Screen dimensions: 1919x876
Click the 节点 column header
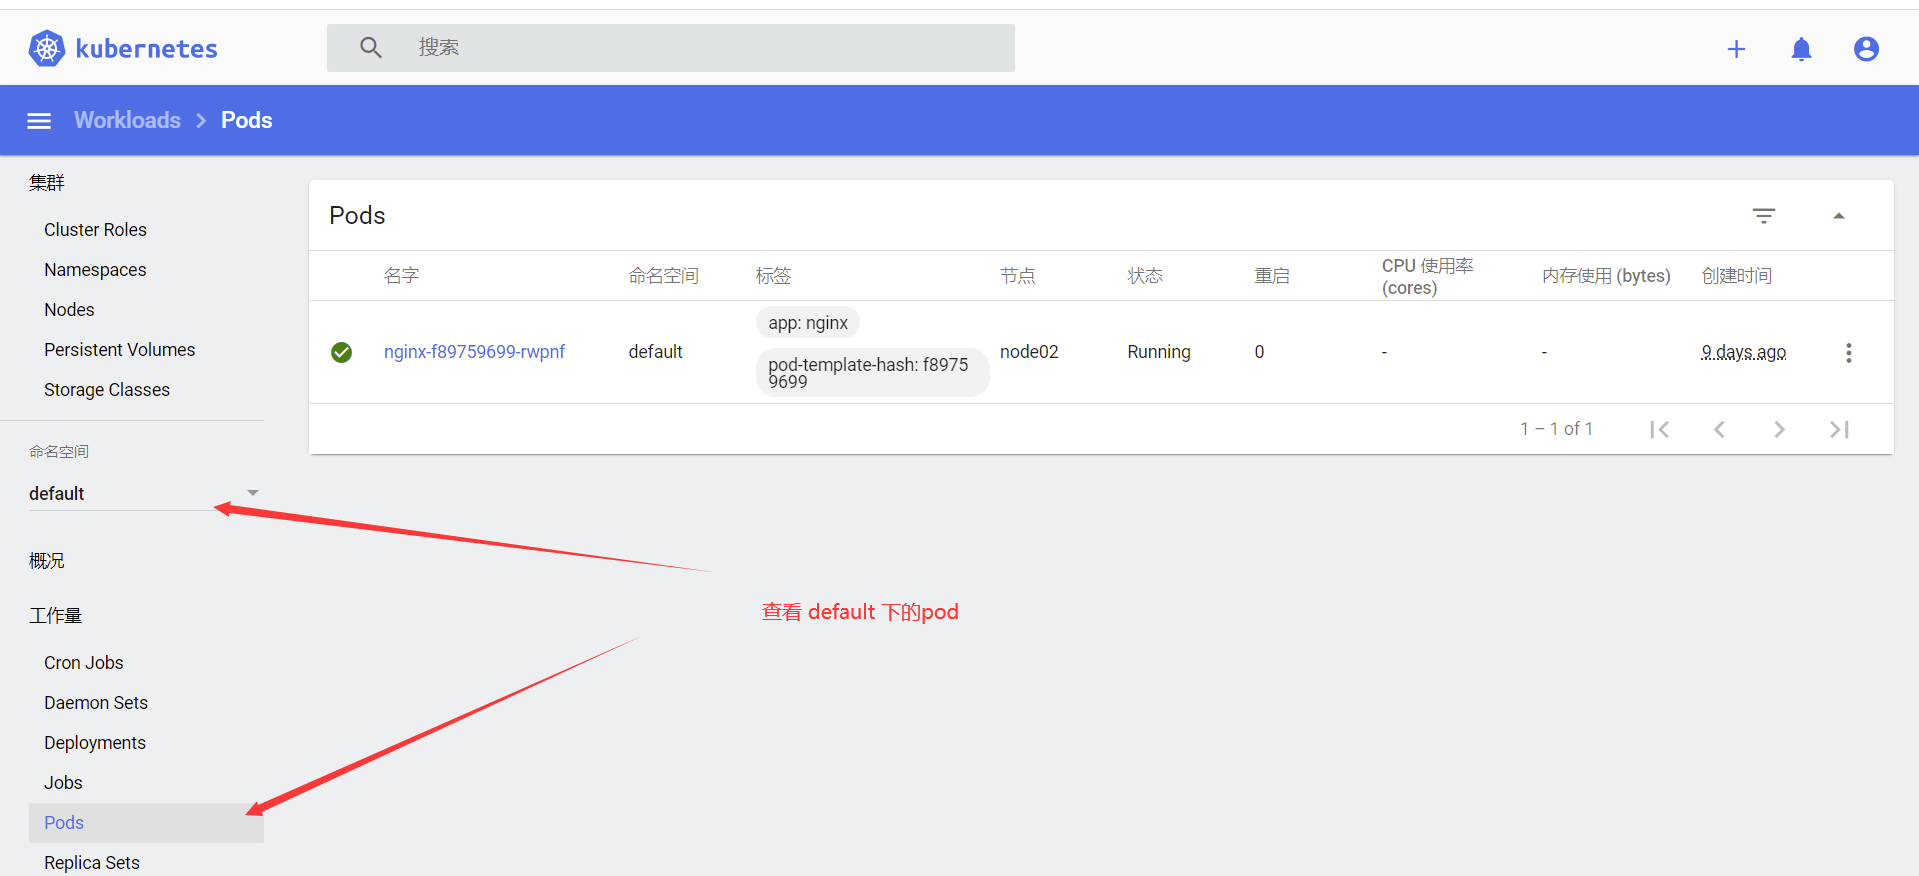click(1018, 276)
